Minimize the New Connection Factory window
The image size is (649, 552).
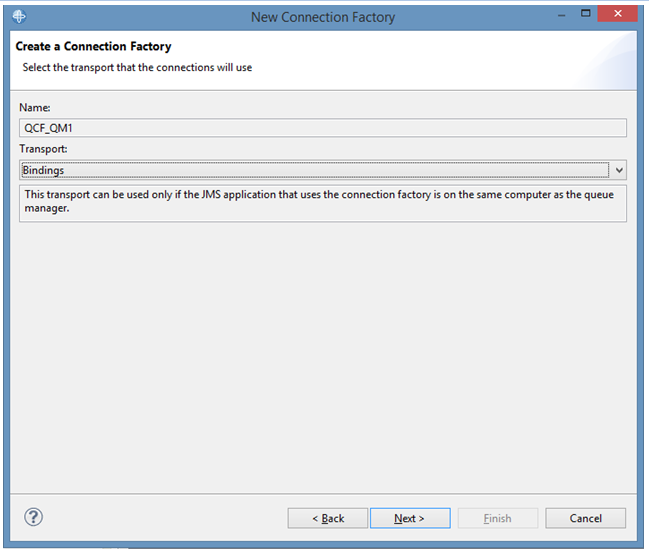click(562, 14)
